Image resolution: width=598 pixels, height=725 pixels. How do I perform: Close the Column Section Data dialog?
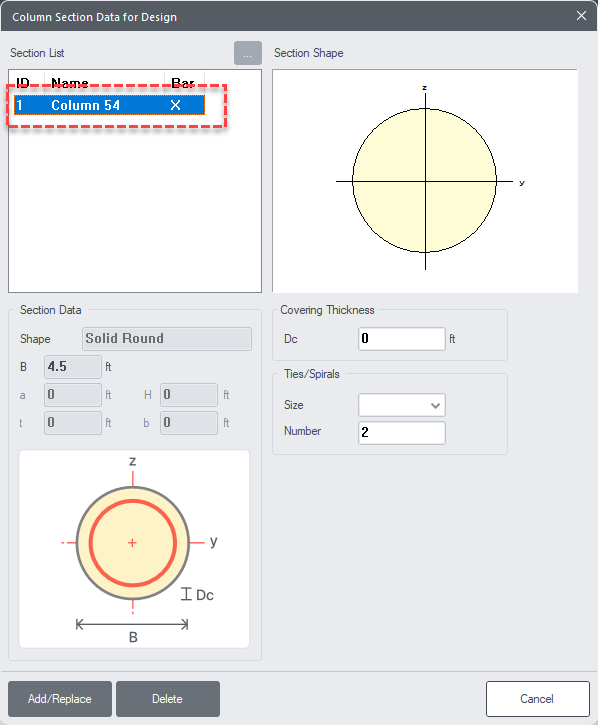pyautogui.click(x=581, y=16)
